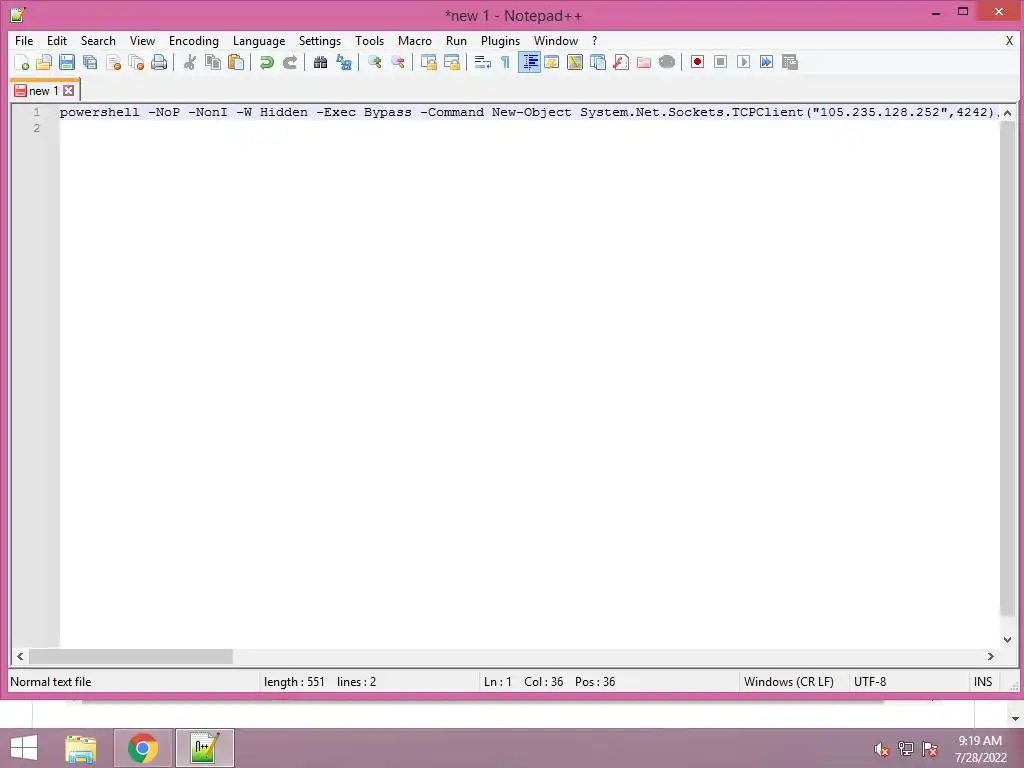Open Find with the binoculars icon
The image size is (1024, 768).
coord(320,62)
